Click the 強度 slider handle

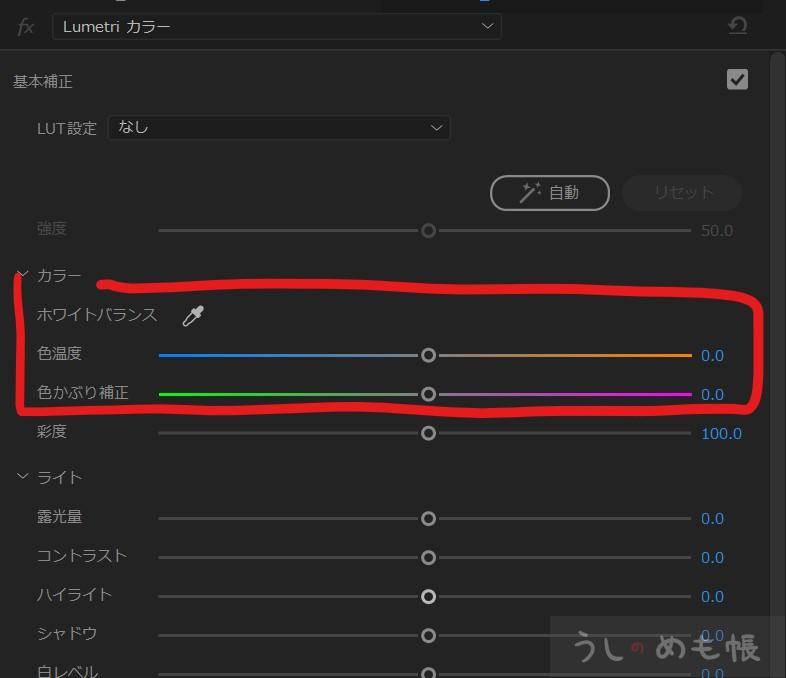pyautogui.click(x=428, y=231)
